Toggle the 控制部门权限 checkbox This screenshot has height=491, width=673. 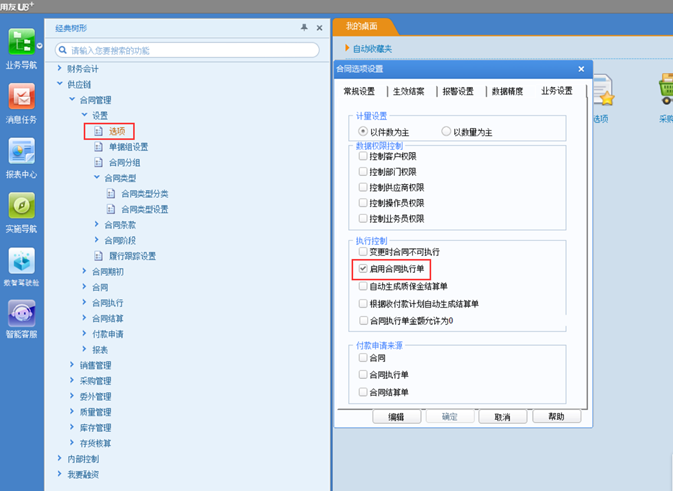[x=363, y=172]
